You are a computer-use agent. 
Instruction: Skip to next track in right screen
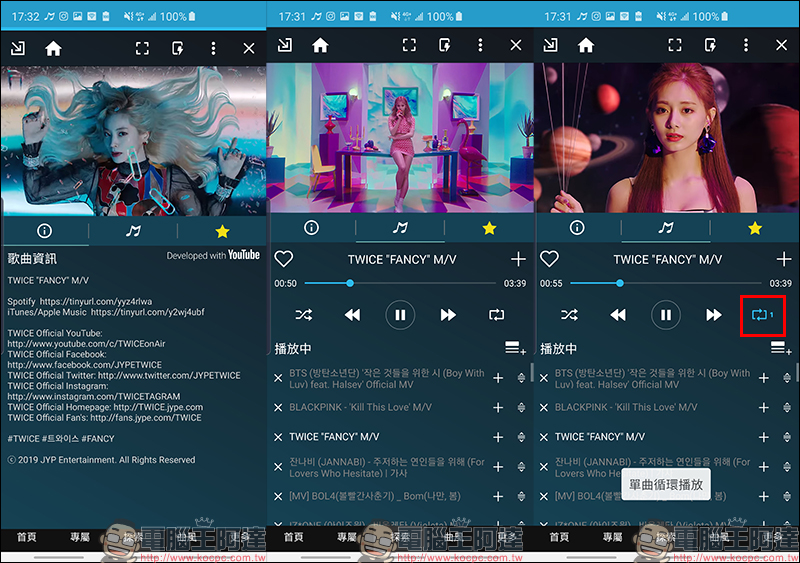click(x=714, y=315)
